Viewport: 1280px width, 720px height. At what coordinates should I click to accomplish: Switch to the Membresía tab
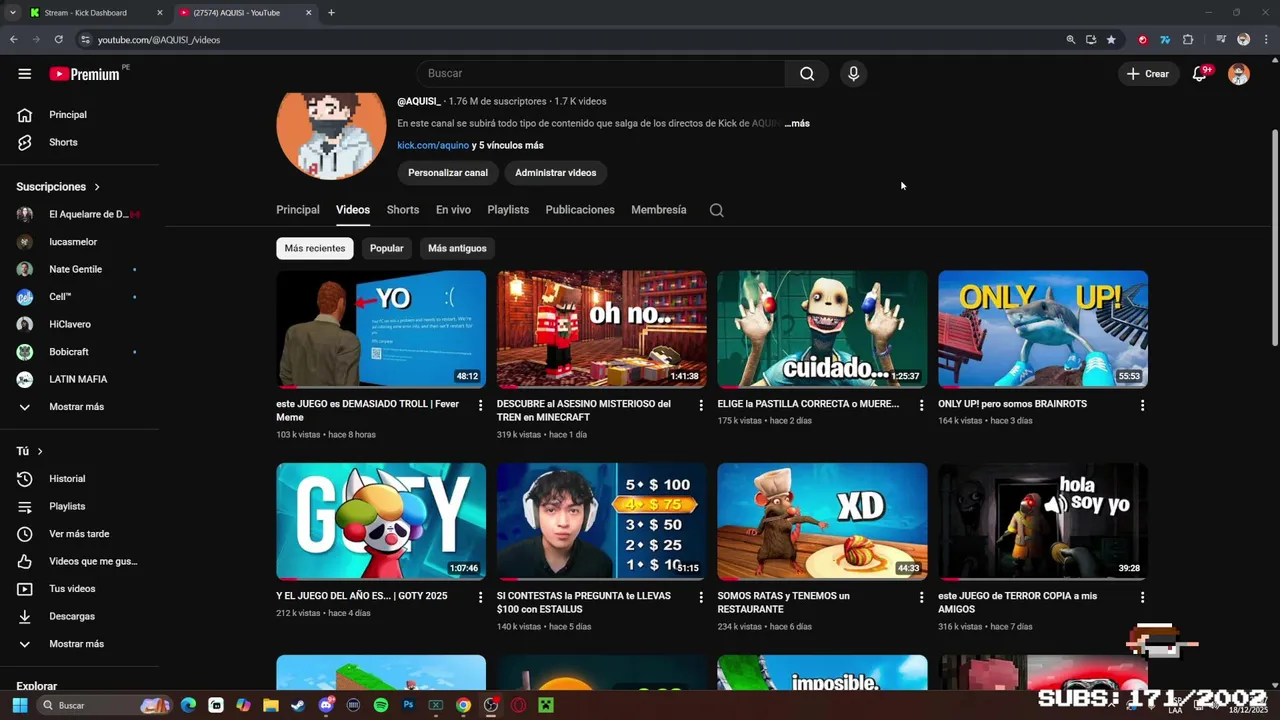tap(659, 210)
